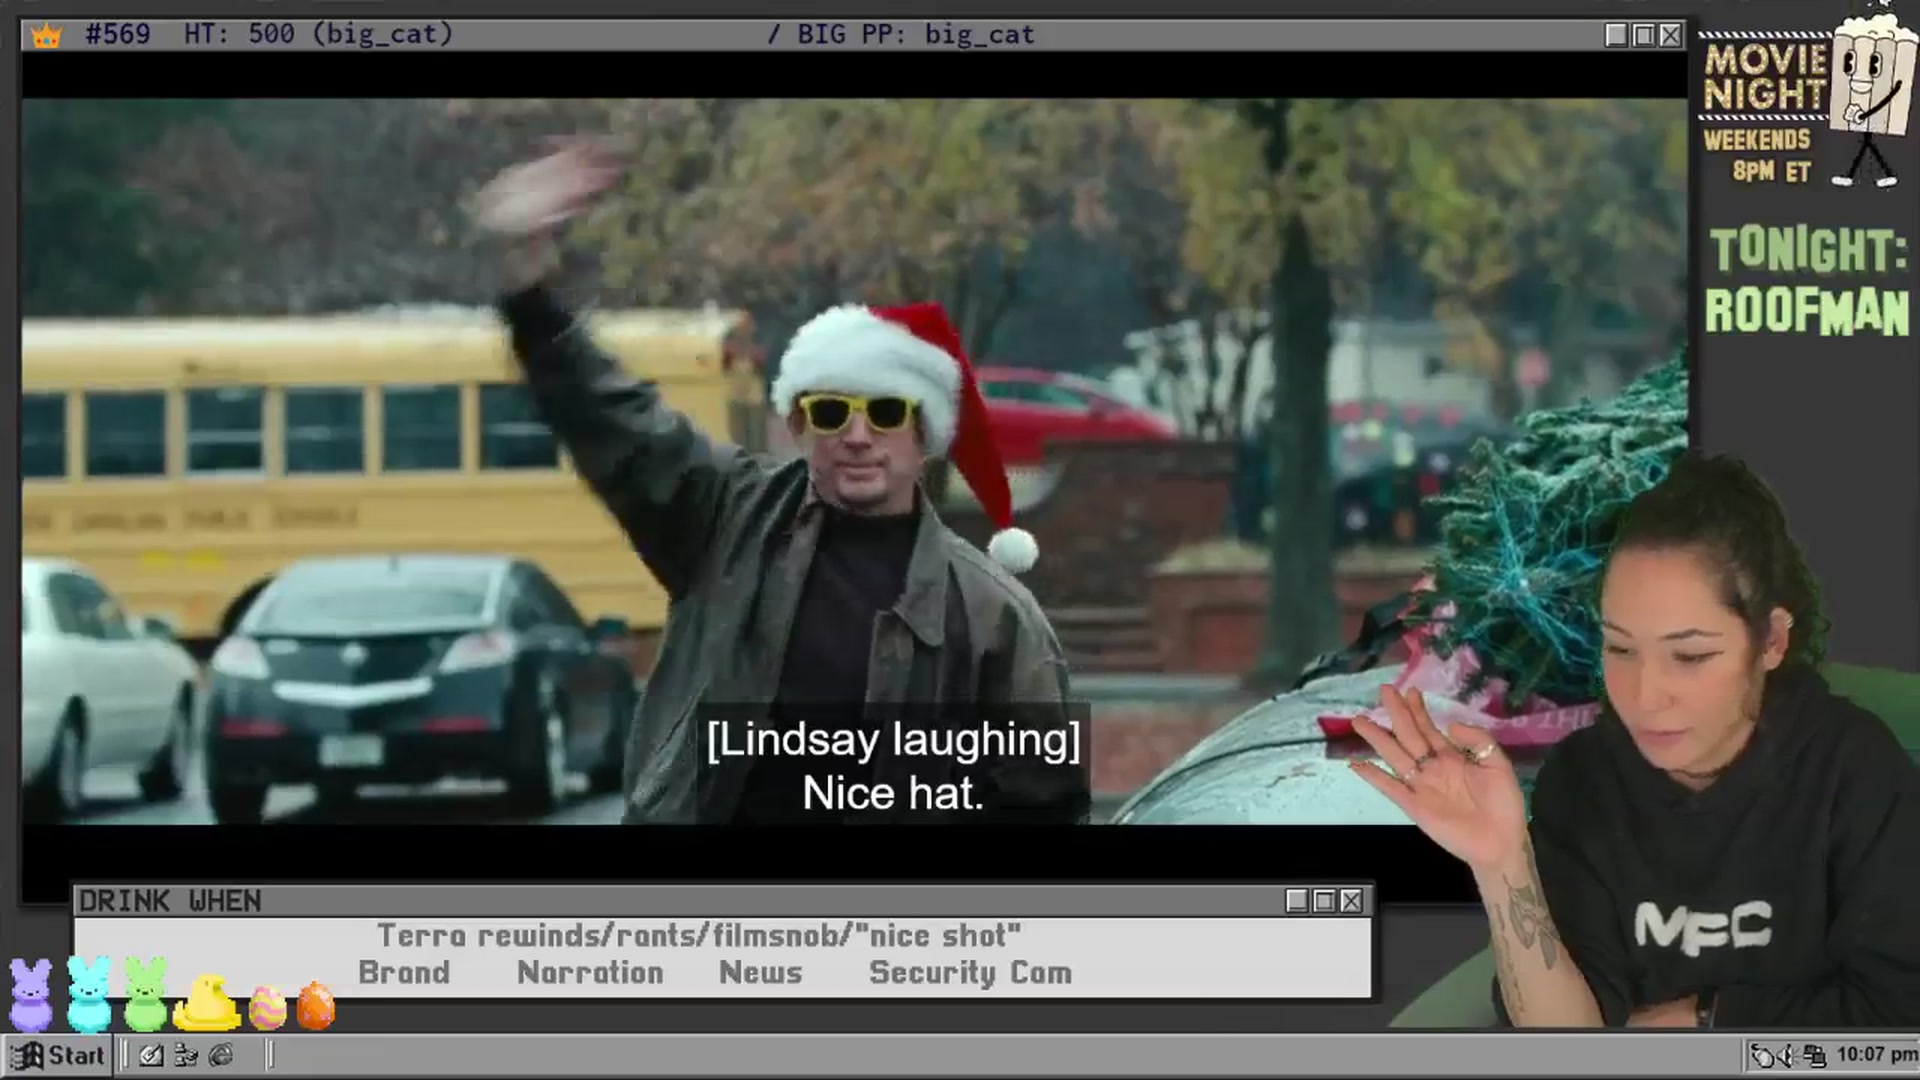Click the DRINK WHEN window title
This screenshot has width=1920, height=1080.
(x=170, y=901)
